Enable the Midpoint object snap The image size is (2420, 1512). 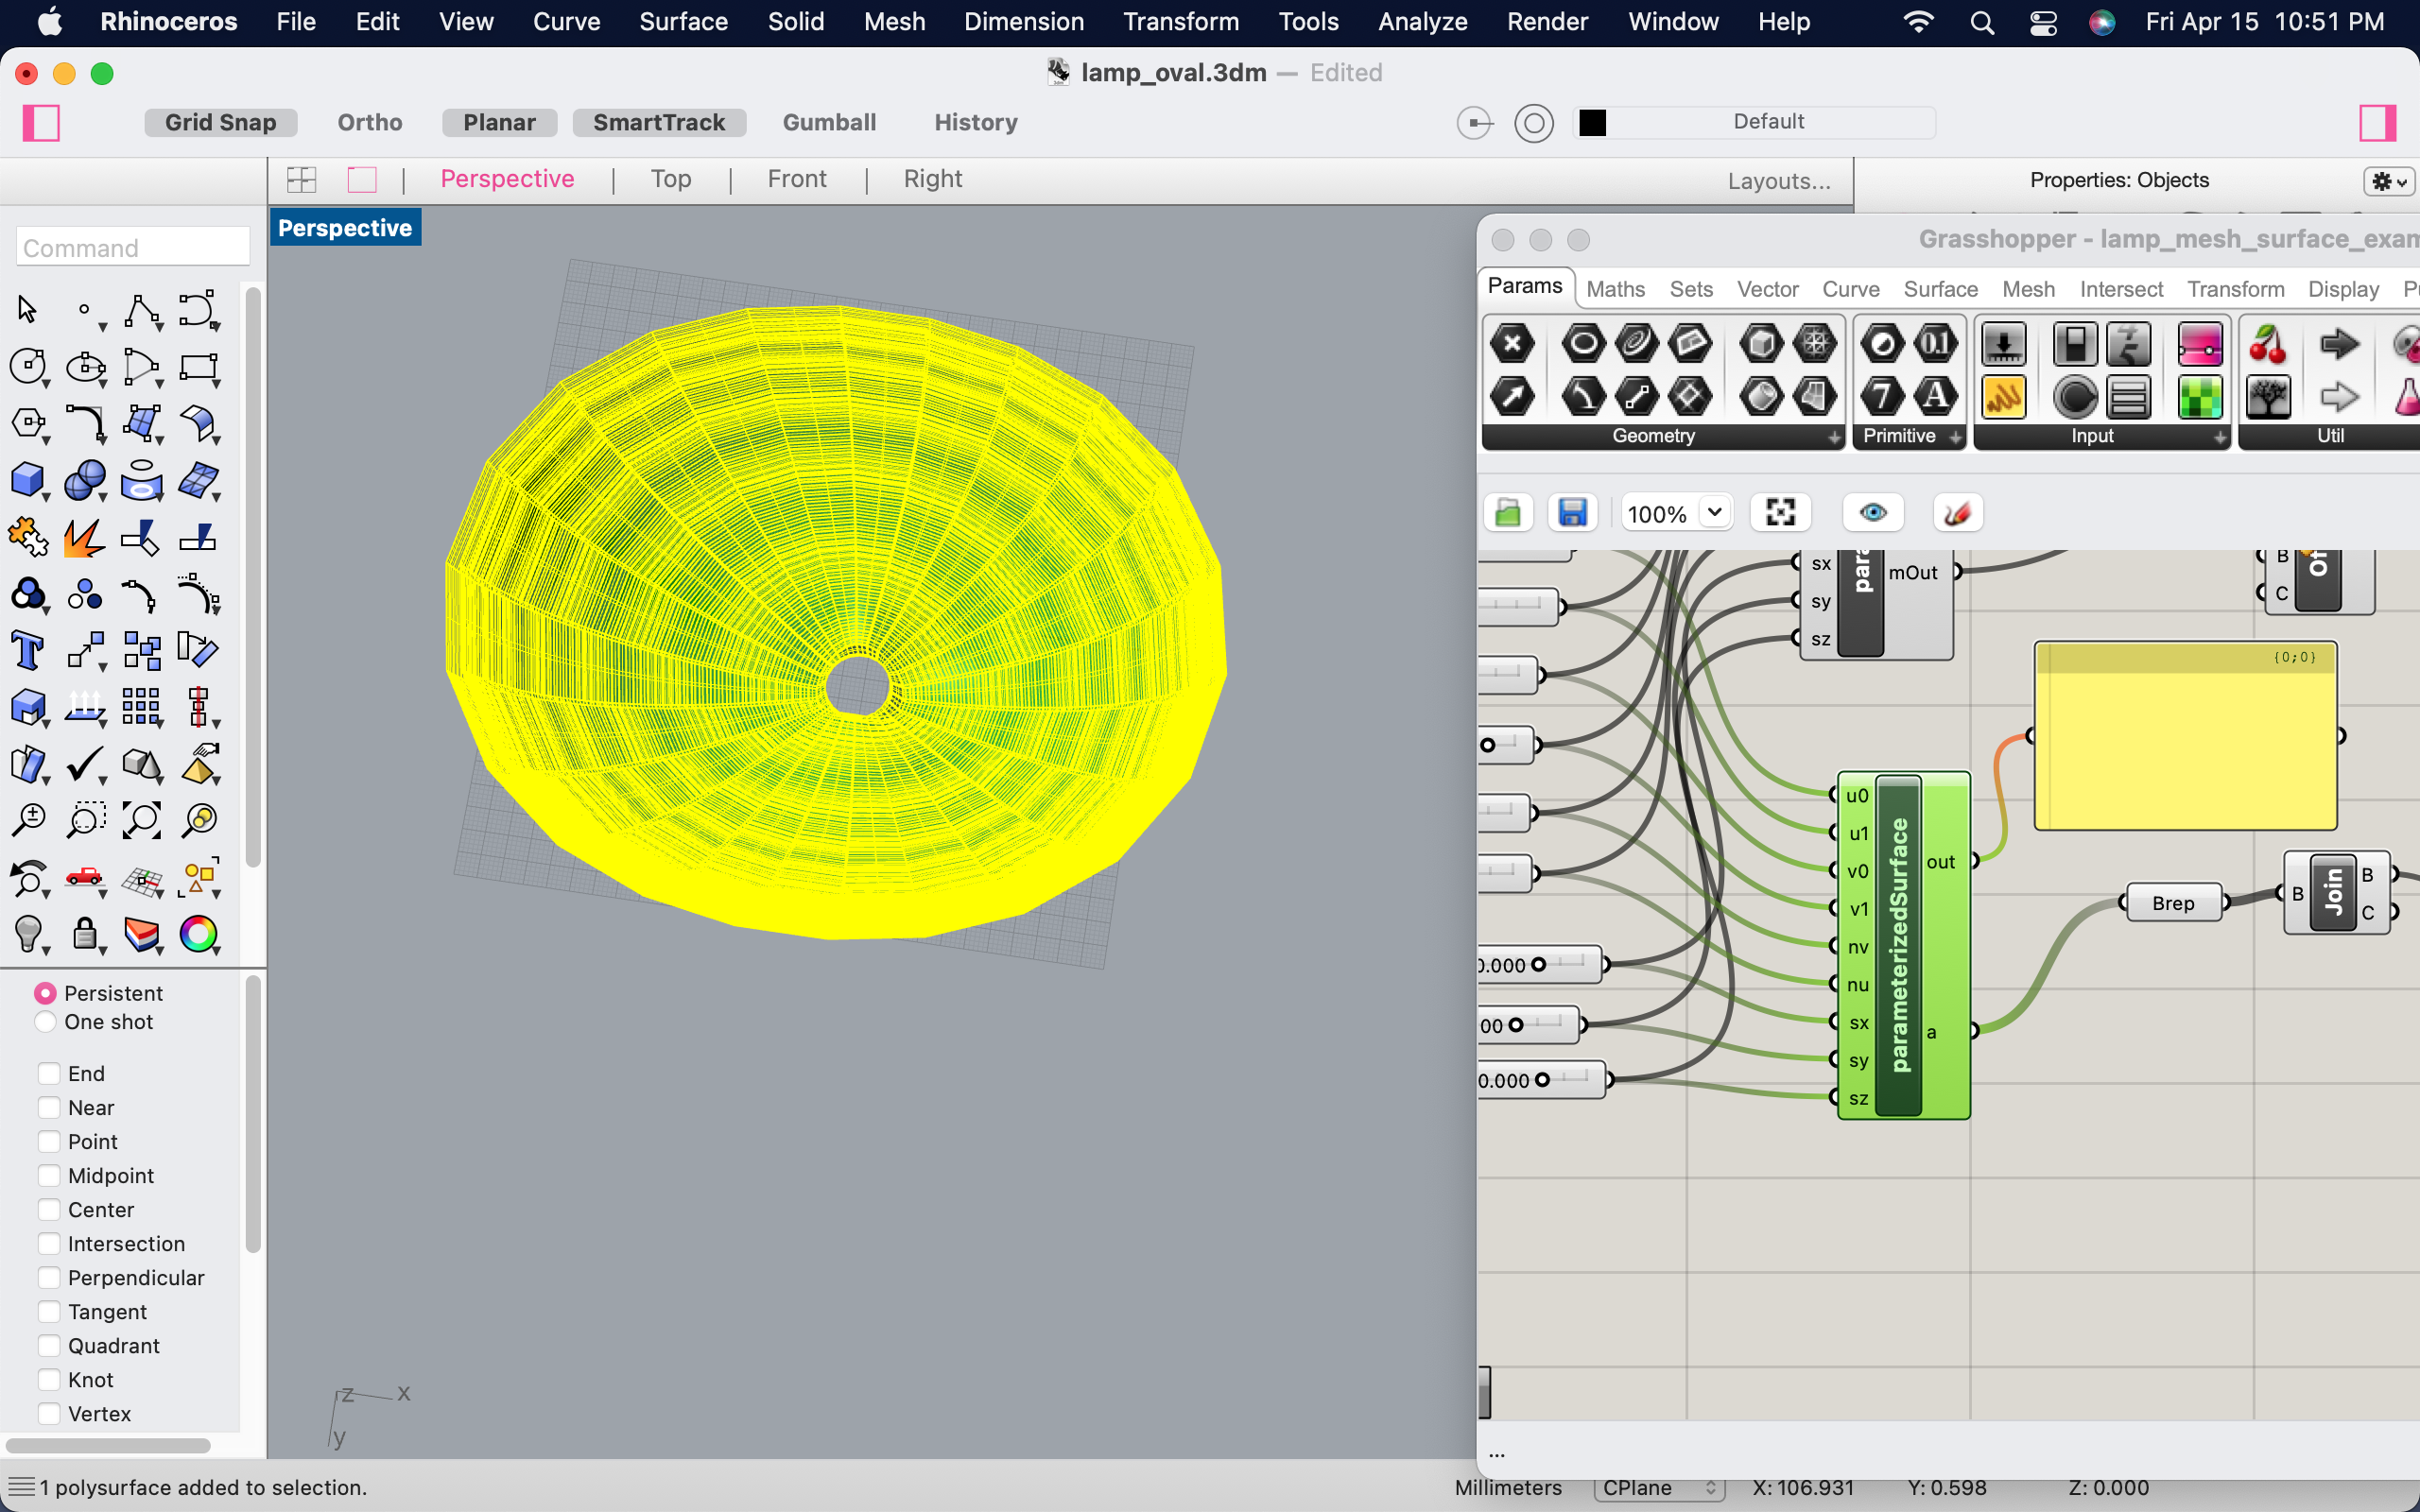tap(49, 1176)
